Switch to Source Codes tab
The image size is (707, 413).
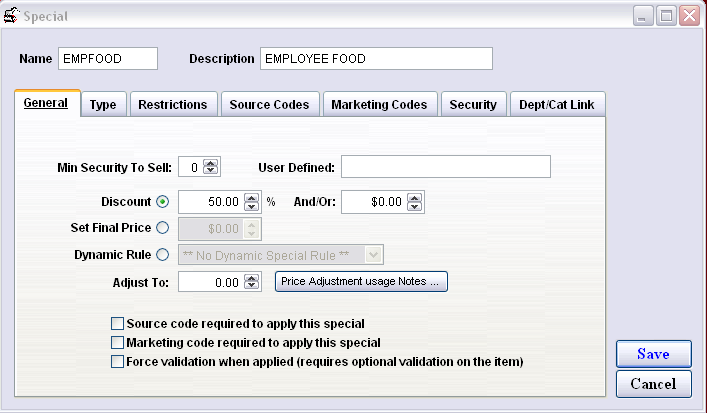coord(270,105)
